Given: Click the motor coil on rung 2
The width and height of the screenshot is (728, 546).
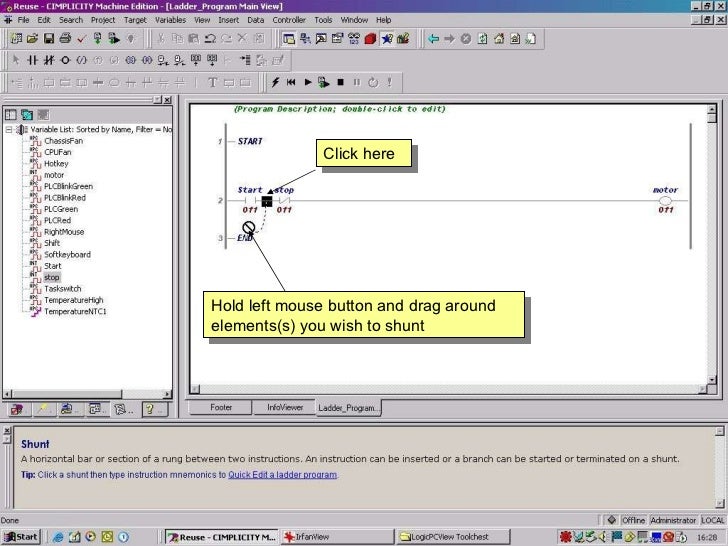Looking at the screenshot, I should pyautogui.click(x=665, y=201).
